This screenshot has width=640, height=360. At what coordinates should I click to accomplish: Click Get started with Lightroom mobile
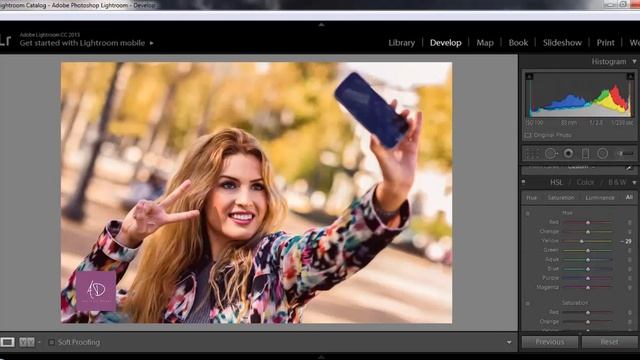[82, 43]
